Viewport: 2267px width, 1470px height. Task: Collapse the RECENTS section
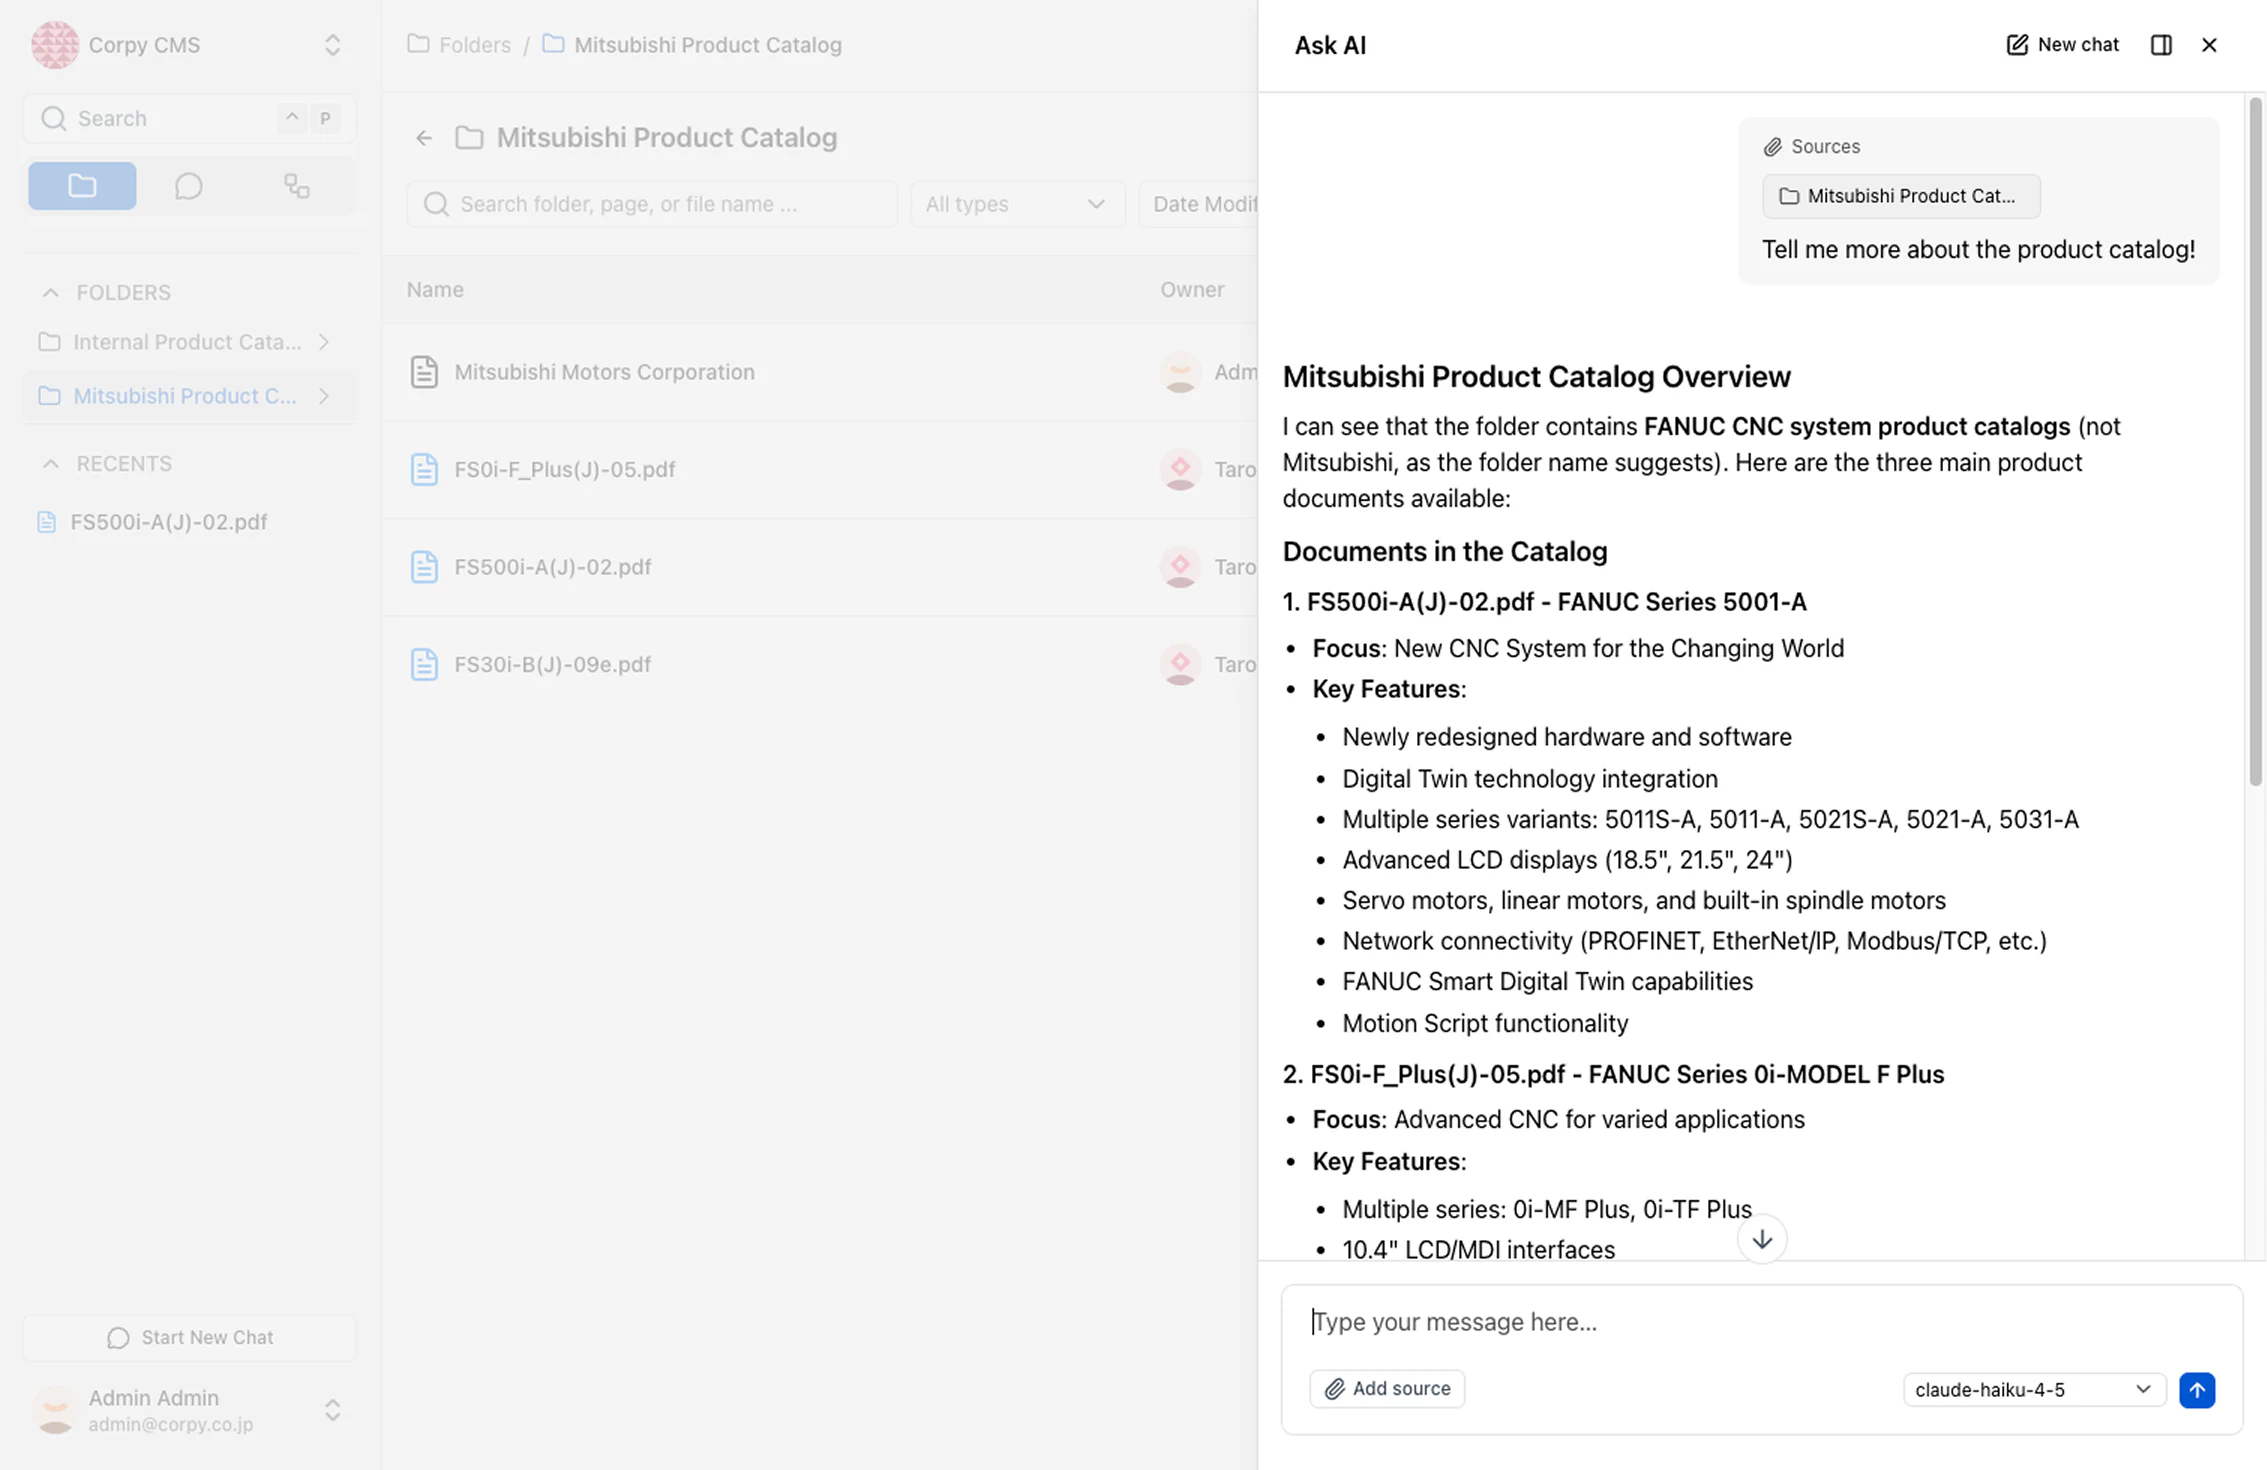[x=50, y=463]
